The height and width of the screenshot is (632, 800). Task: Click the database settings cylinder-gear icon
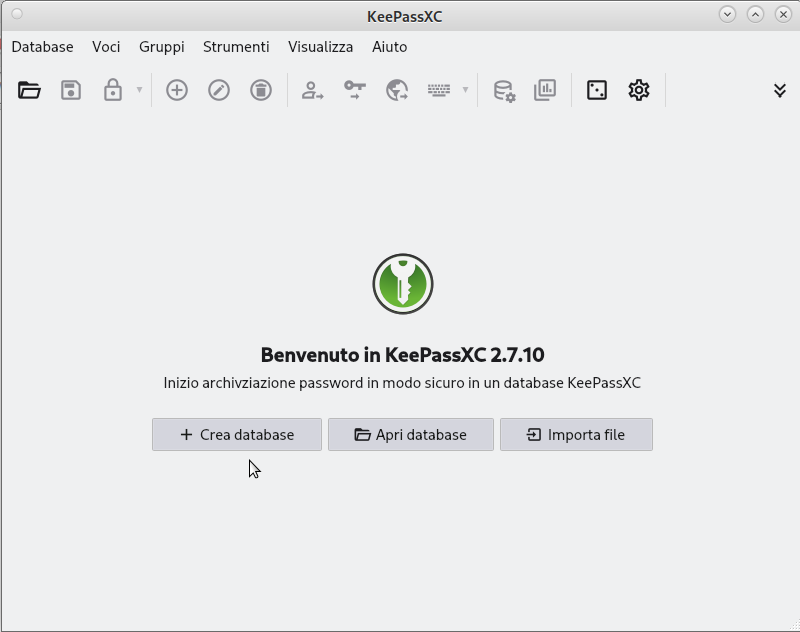click(x=504, y=91)
